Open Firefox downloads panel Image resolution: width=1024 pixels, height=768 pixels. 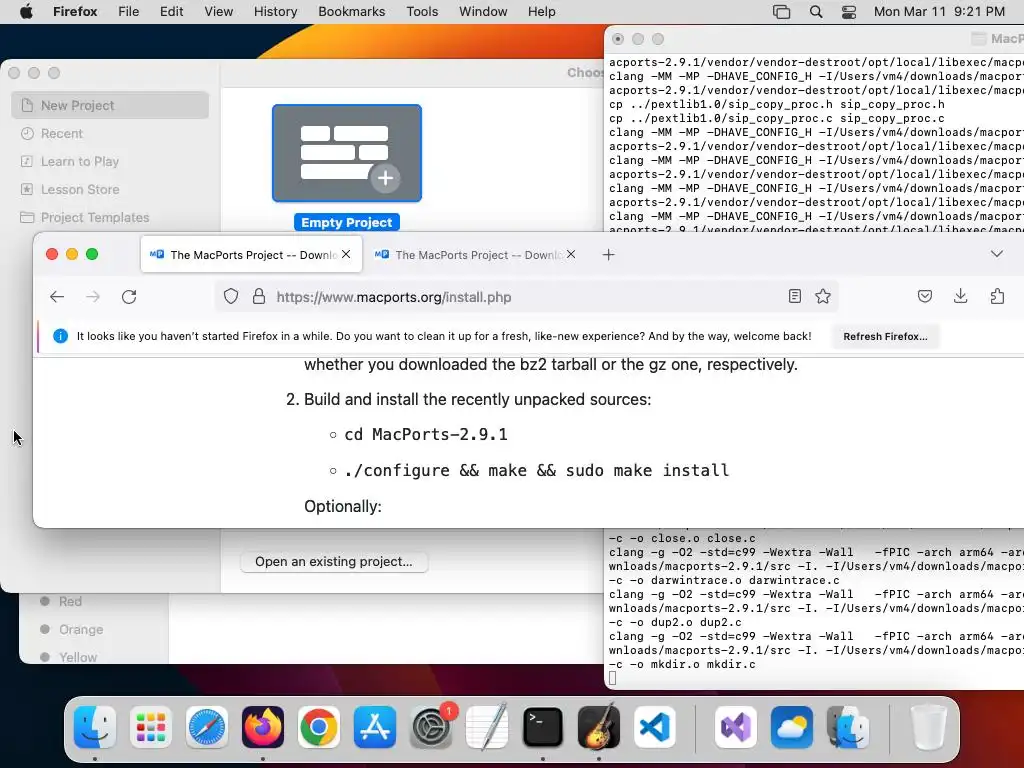pos(961,296)
